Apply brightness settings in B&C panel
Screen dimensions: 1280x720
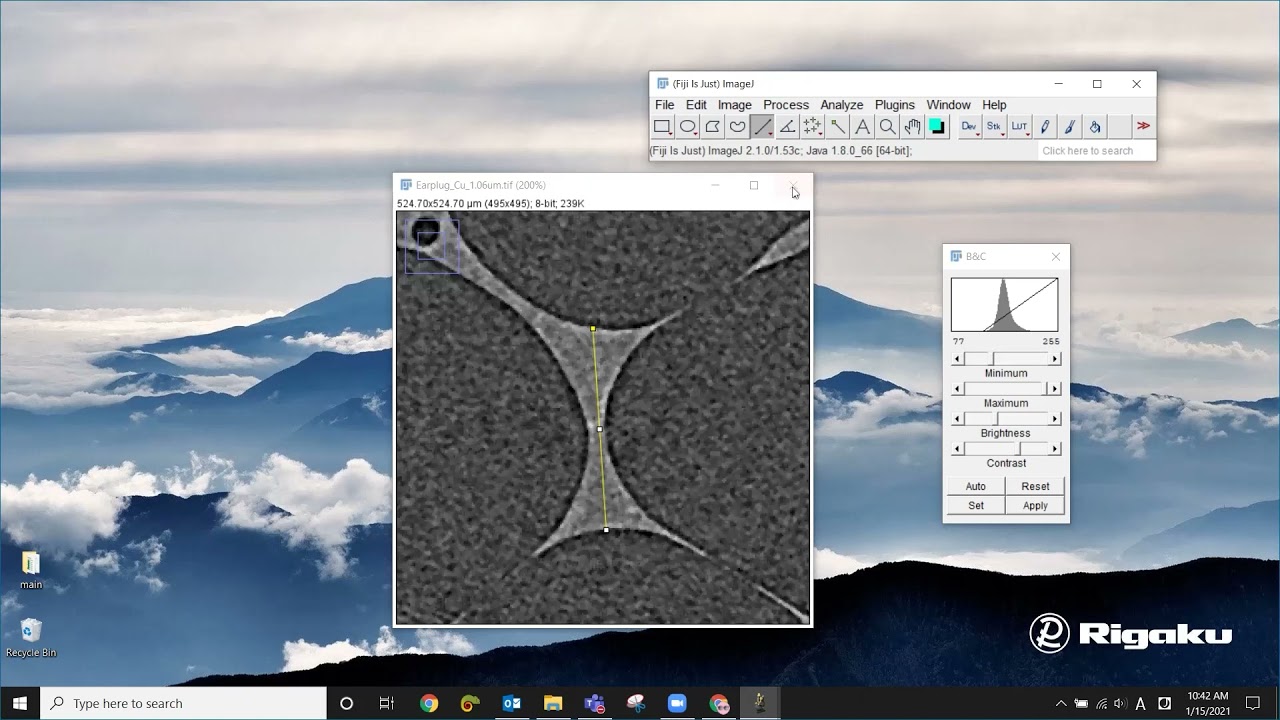(1035, 505)
